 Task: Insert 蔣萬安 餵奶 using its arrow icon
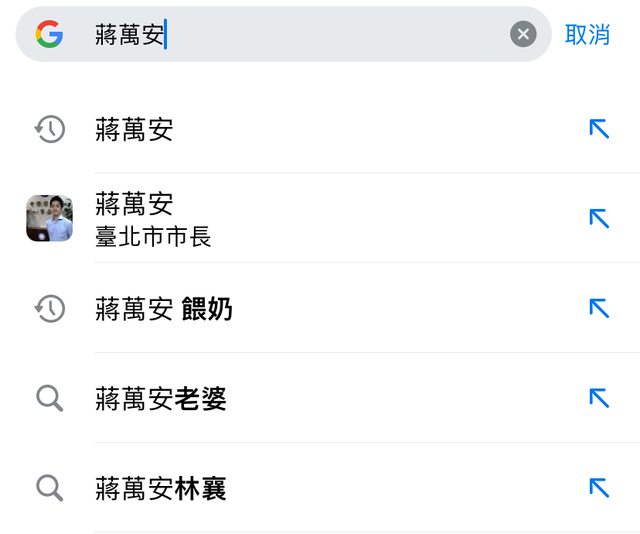click(x=599, y=309)
